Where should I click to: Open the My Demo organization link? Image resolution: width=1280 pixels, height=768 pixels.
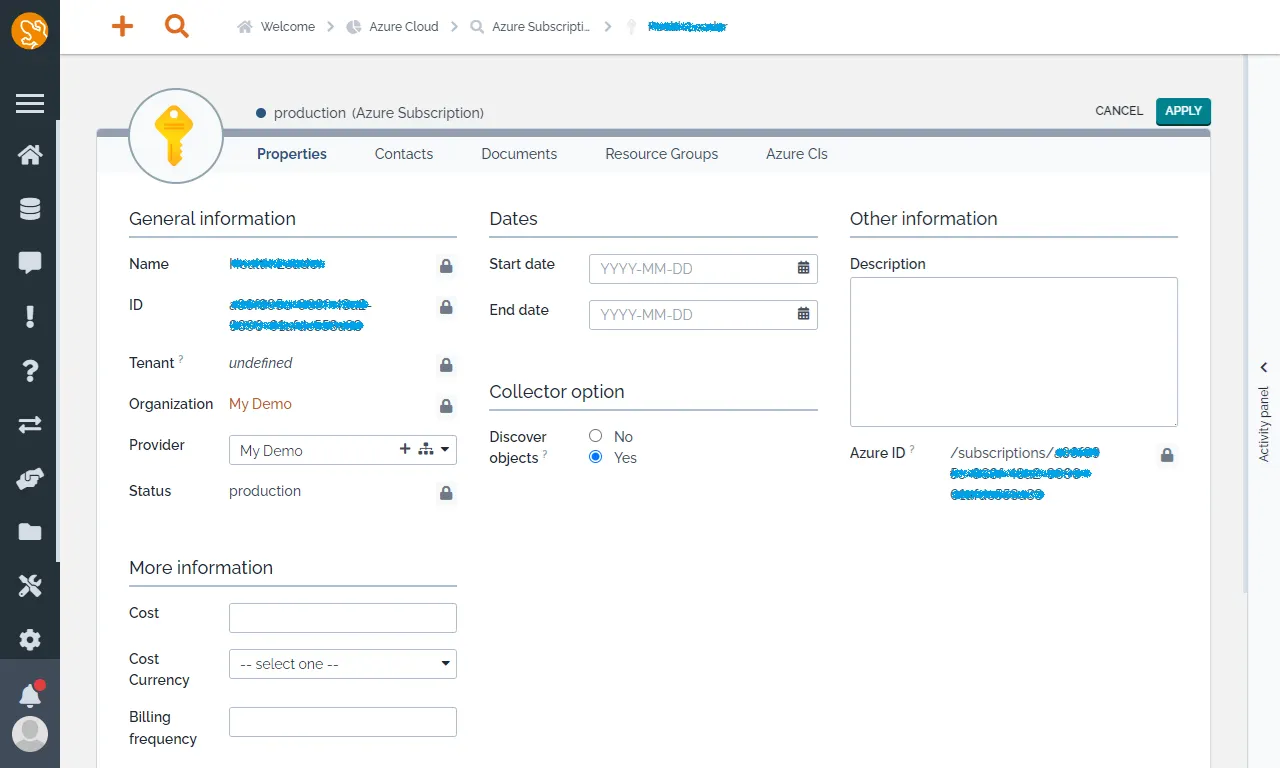(260, 404)
